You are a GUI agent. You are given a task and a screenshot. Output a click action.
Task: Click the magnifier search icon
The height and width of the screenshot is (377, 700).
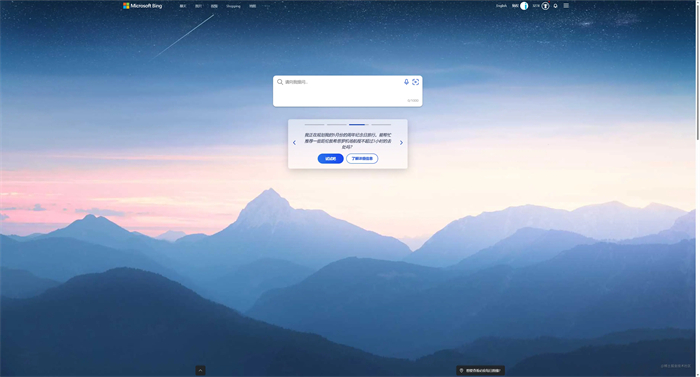tap(280, 82)
